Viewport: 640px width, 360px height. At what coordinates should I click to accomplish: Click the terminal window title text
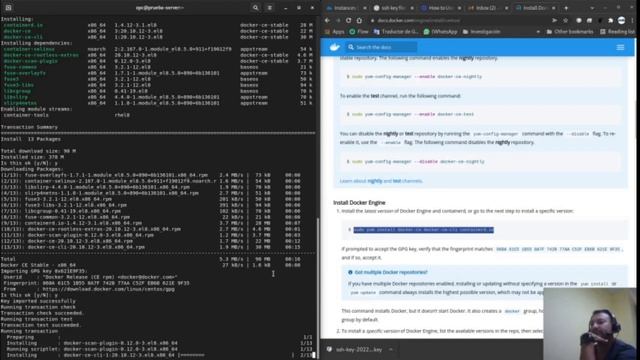(x=160, y=7)
